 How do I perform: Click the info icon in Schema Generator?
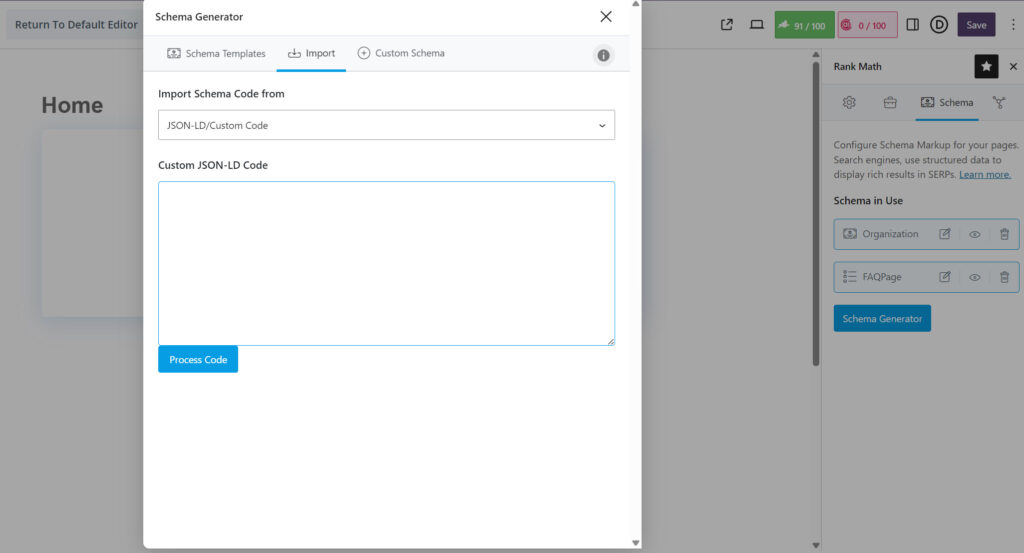point(603,55)
